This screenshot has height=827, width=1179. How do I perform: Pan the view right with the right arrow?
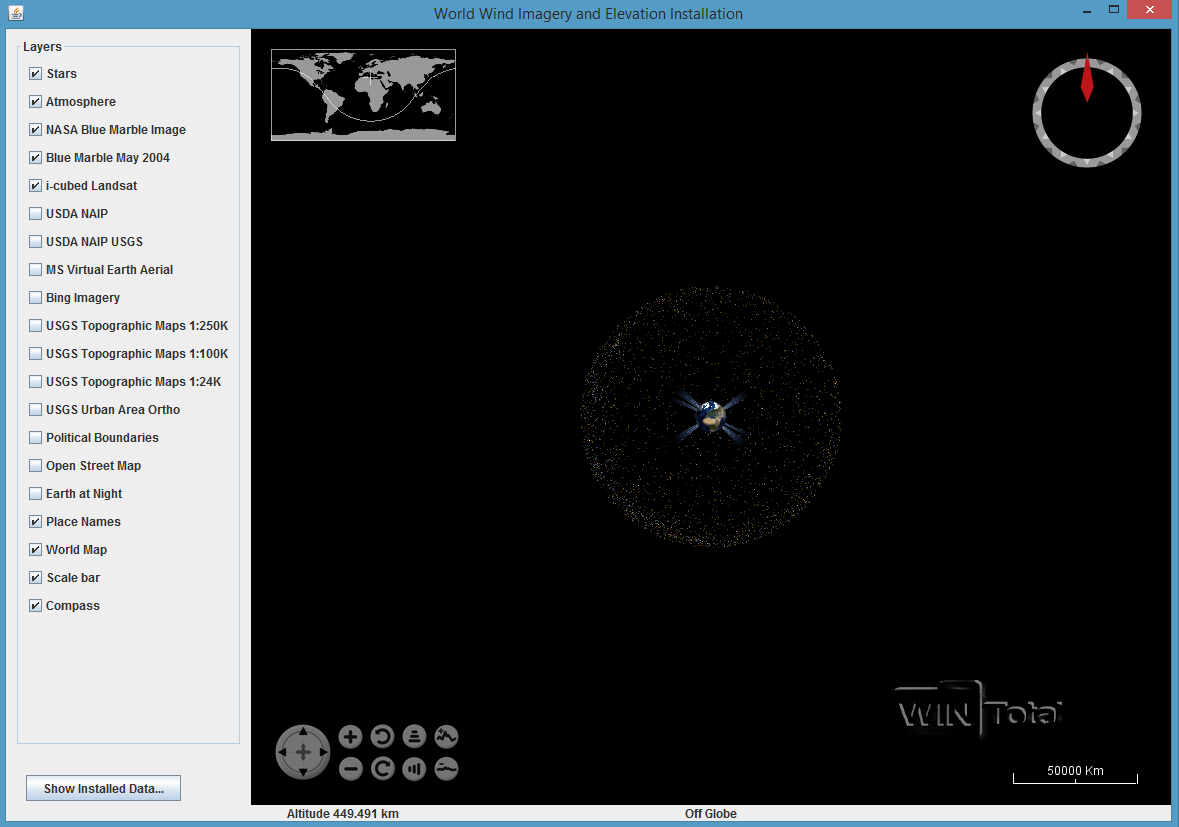(x=323, y=752)
